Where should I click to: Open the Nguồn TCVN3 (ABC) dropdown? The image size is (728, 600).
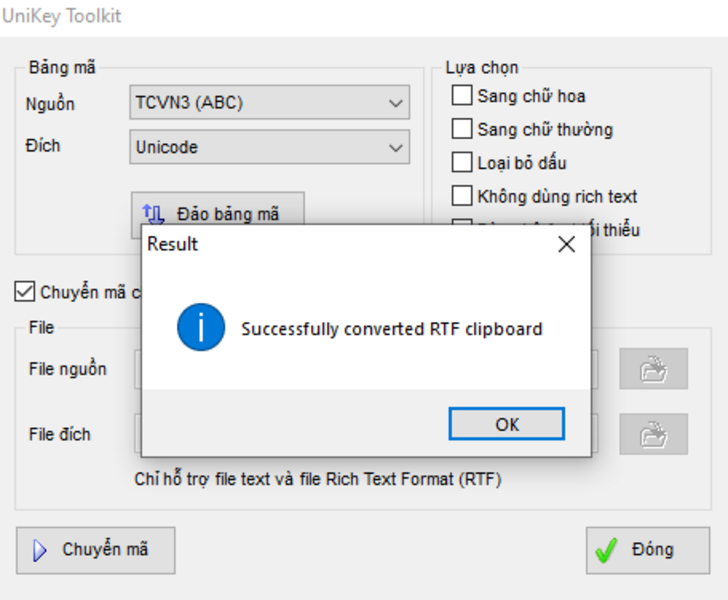tap(270, 102)
